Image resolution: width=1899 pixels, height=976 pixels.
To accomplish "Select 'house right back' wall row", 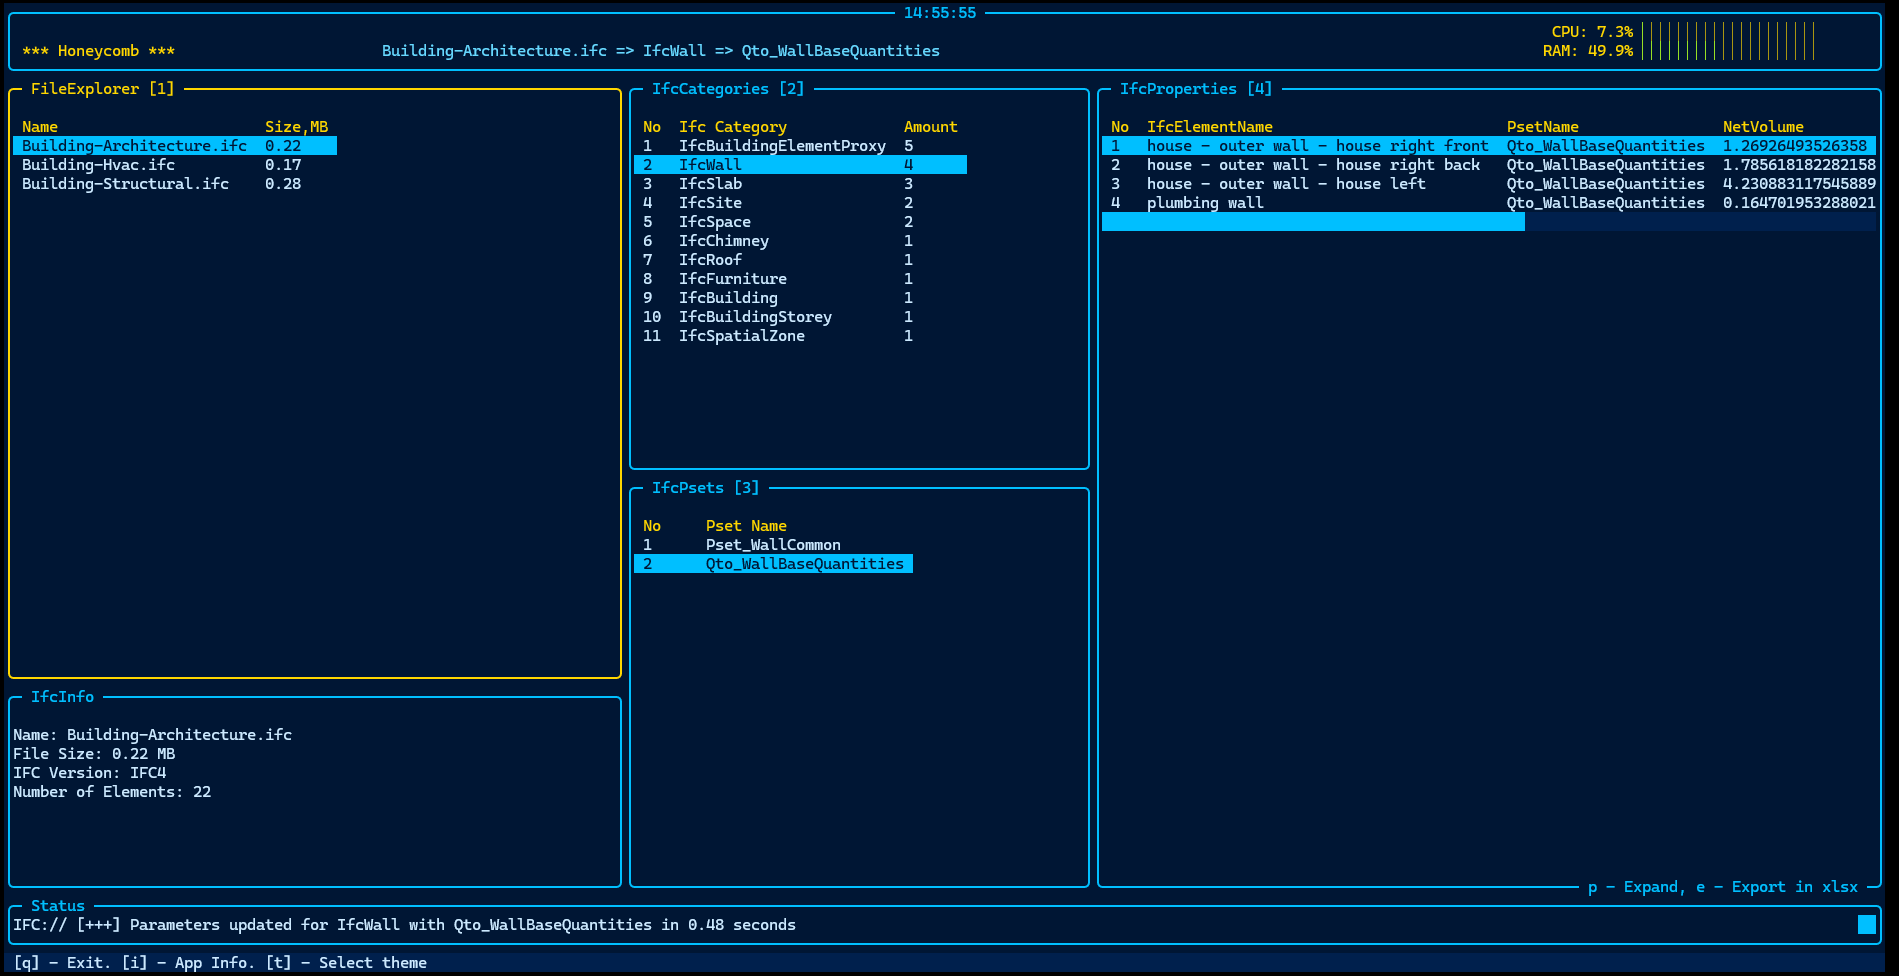I will (x=1488, y=165).
